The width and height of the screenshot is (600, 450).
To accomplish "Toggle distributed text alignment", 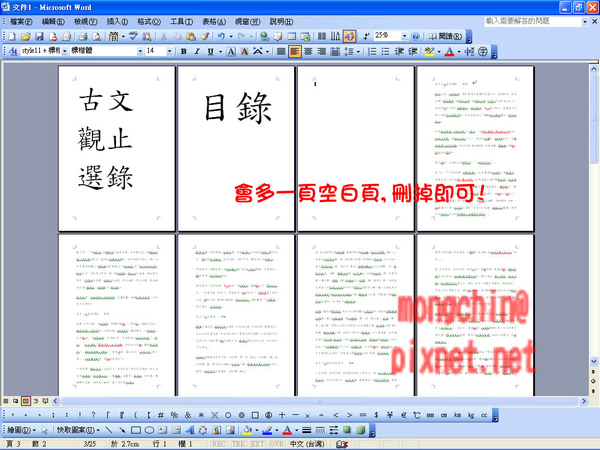I will tap(335, 51).
